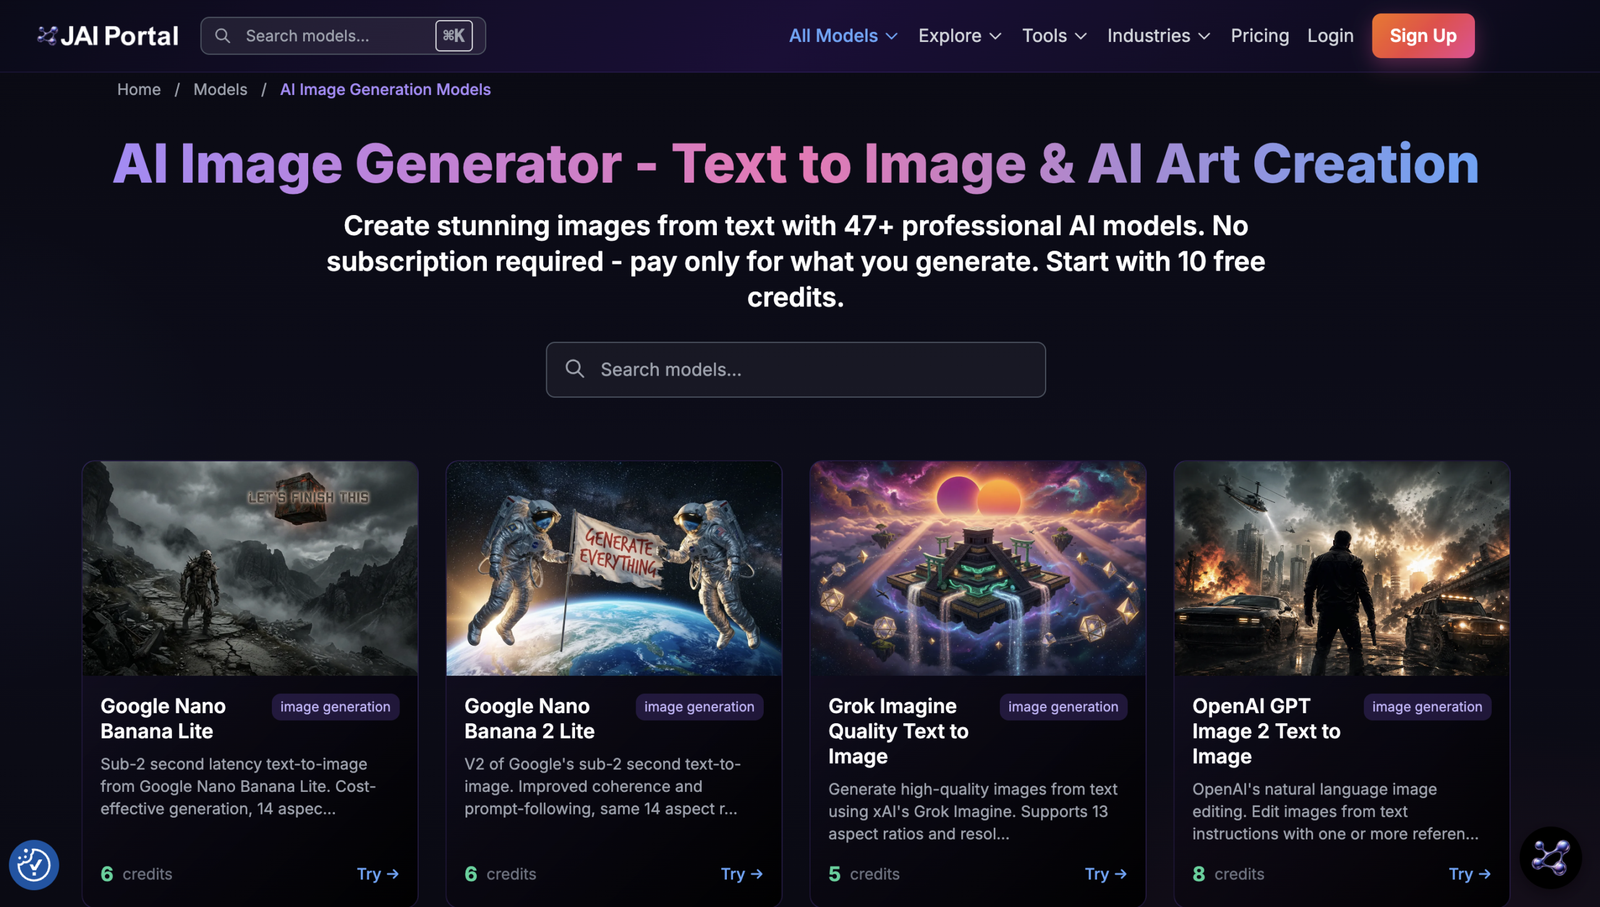The width and height of the screenshot is (1600, 907).
Task: Open OpenAI GPT Image 2 thumbnail
Action: point(1342,568)
